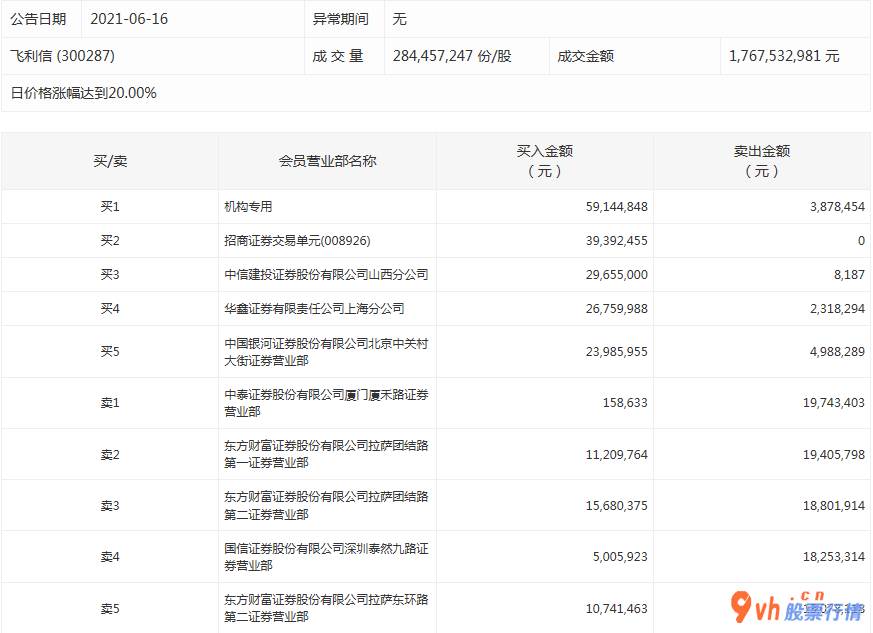
Task: Select 招商证券交易单元(008926)
Action: 297,241
